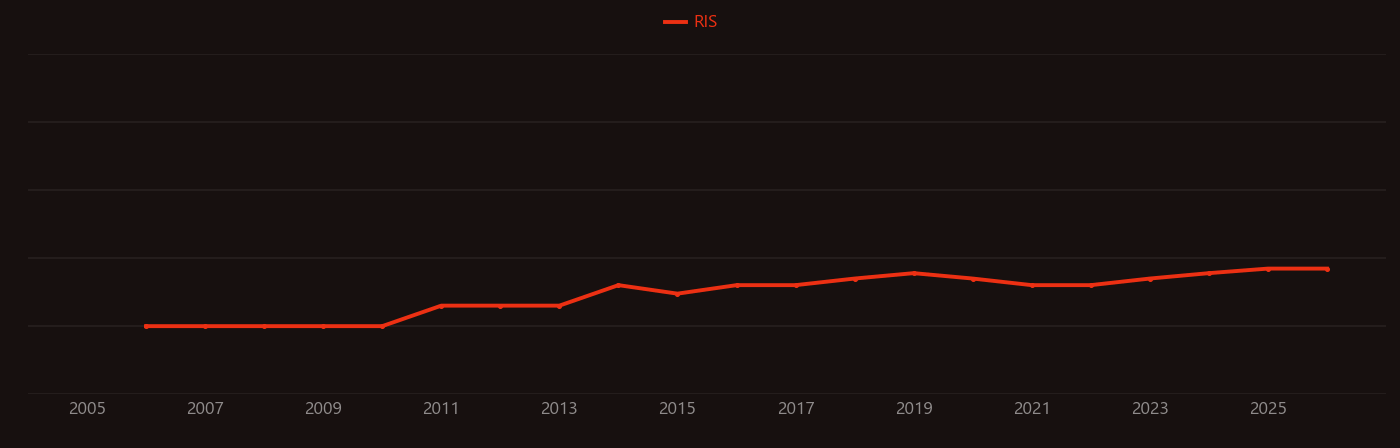The height and width of the screenshot is (448, 1400).
Task: Select the RIS data point at 2015
Action: [677, 294]
